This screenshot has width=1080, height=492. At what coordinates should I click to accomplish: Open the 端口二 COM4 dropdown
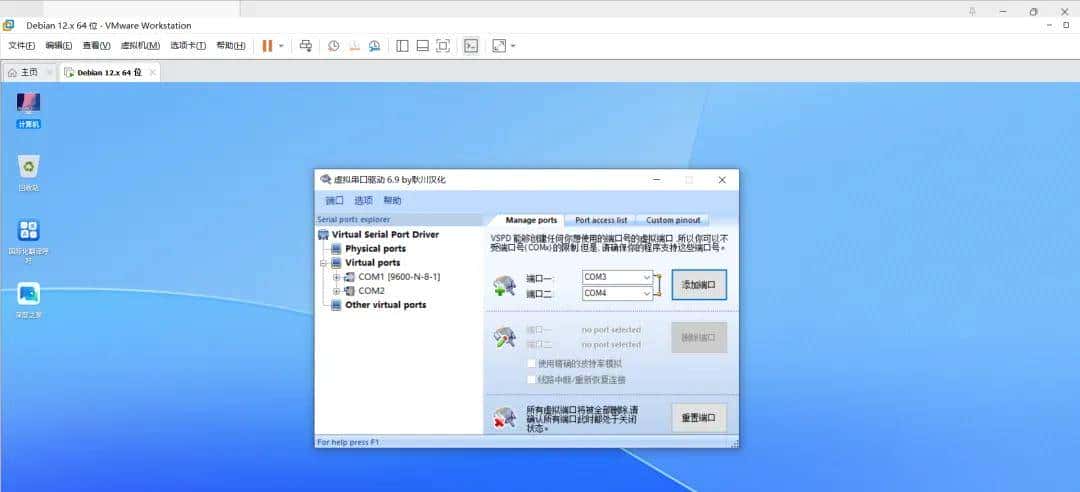click(647, 294)
